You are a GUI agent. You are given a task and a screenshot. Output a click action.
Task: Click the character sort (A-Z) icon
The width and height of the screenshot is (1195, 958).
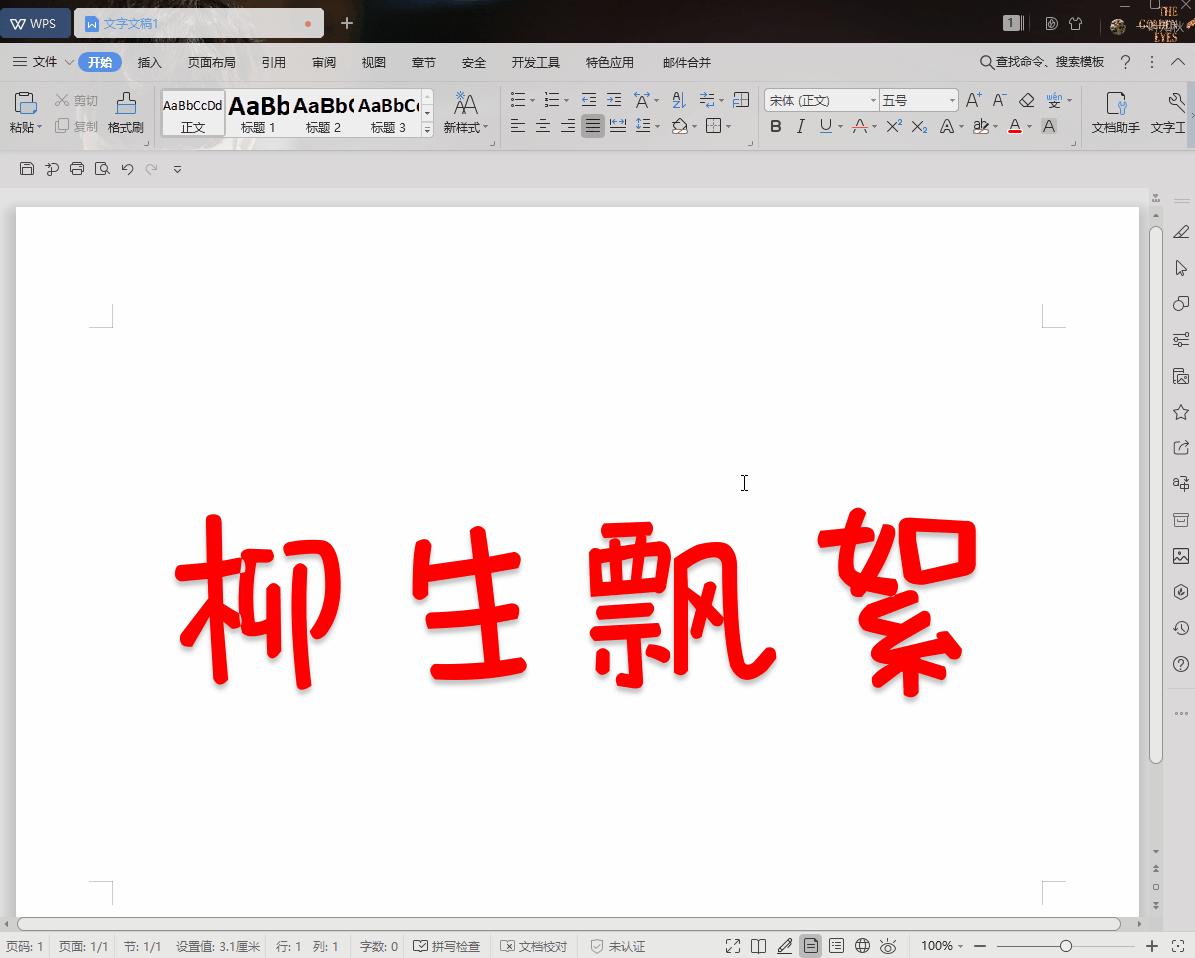(679, 99)
